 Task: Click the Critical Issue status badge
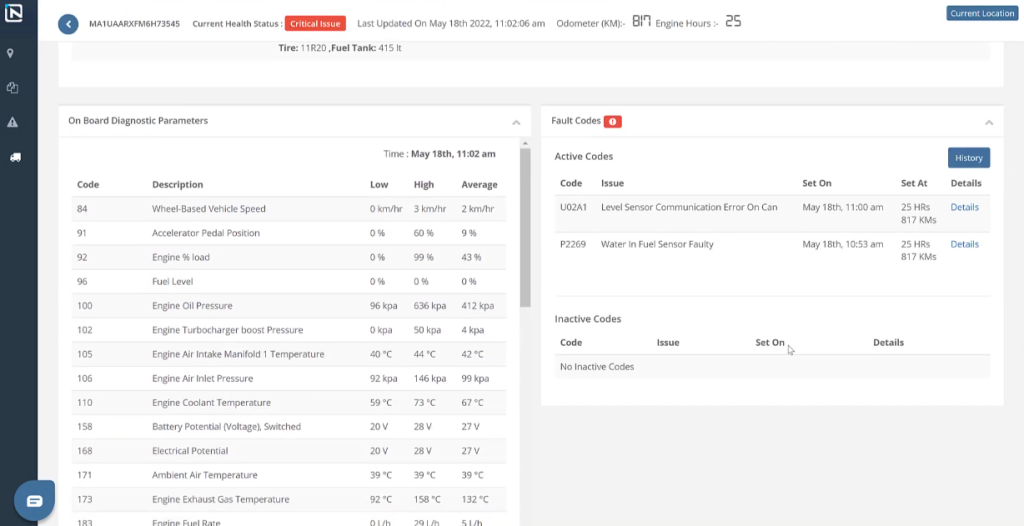coord(316,23)
